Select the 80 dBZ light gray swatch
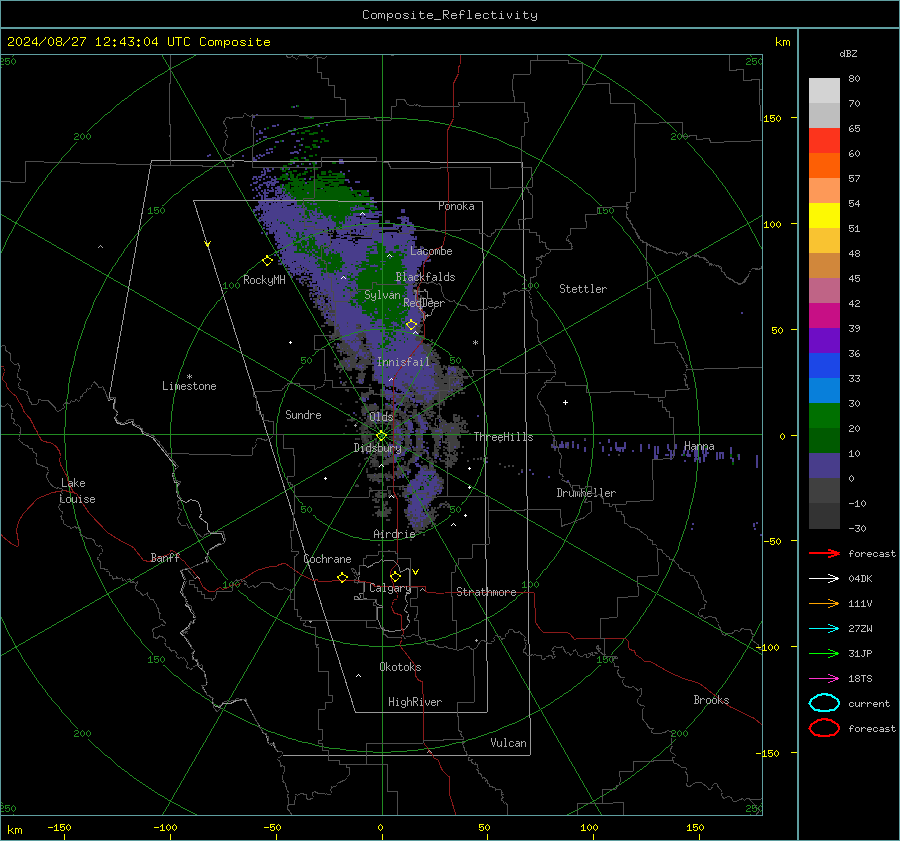900x841 pixels. [x=824, y=90]
